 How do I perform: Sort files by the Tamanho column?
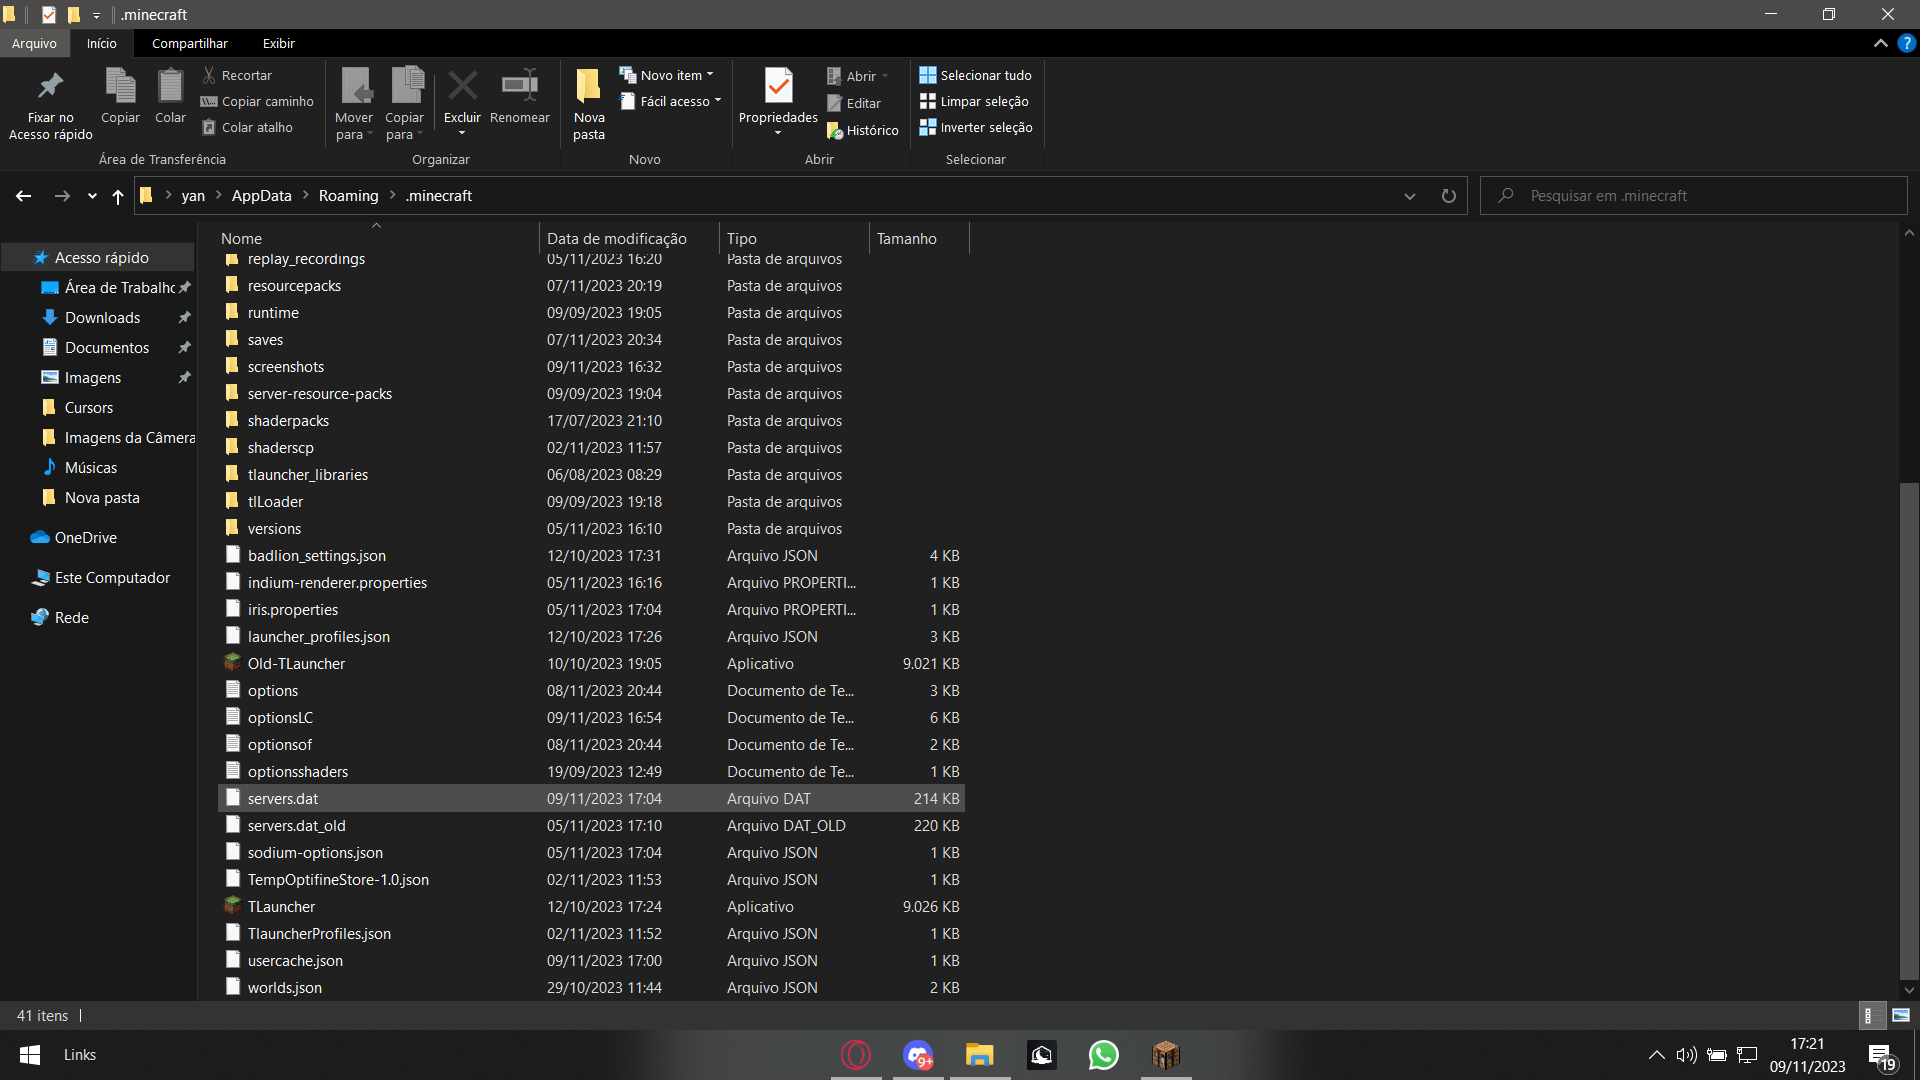[919, 238]
